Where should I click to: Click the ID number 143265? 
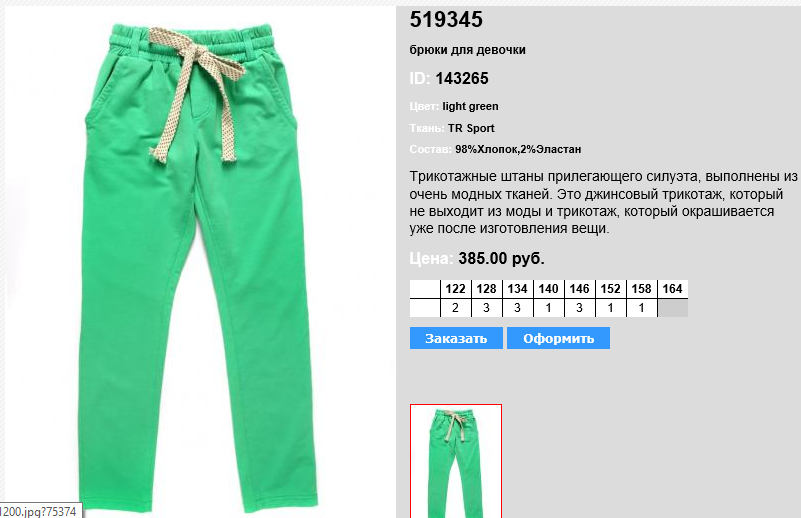pyautogui.click(x=462, y=78)
